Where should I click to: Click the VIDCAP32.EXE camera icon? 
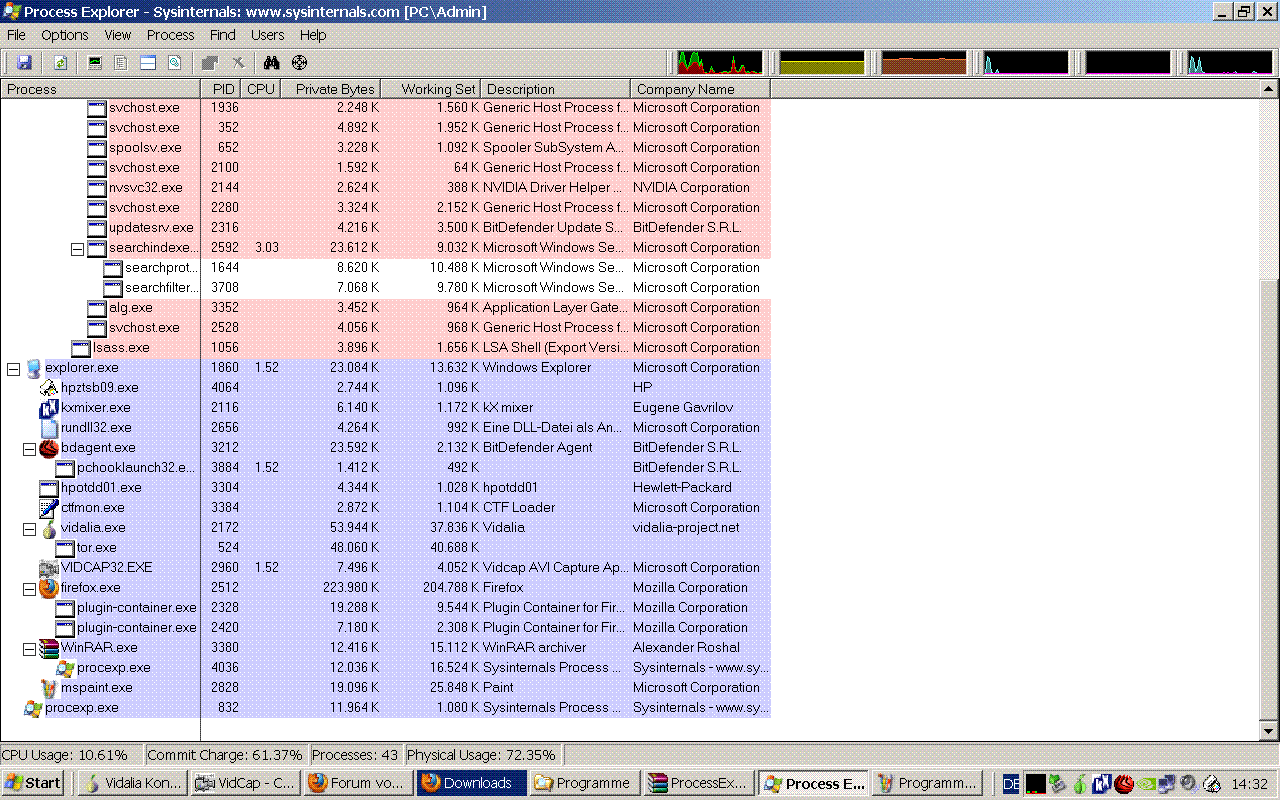pos(49,568)
